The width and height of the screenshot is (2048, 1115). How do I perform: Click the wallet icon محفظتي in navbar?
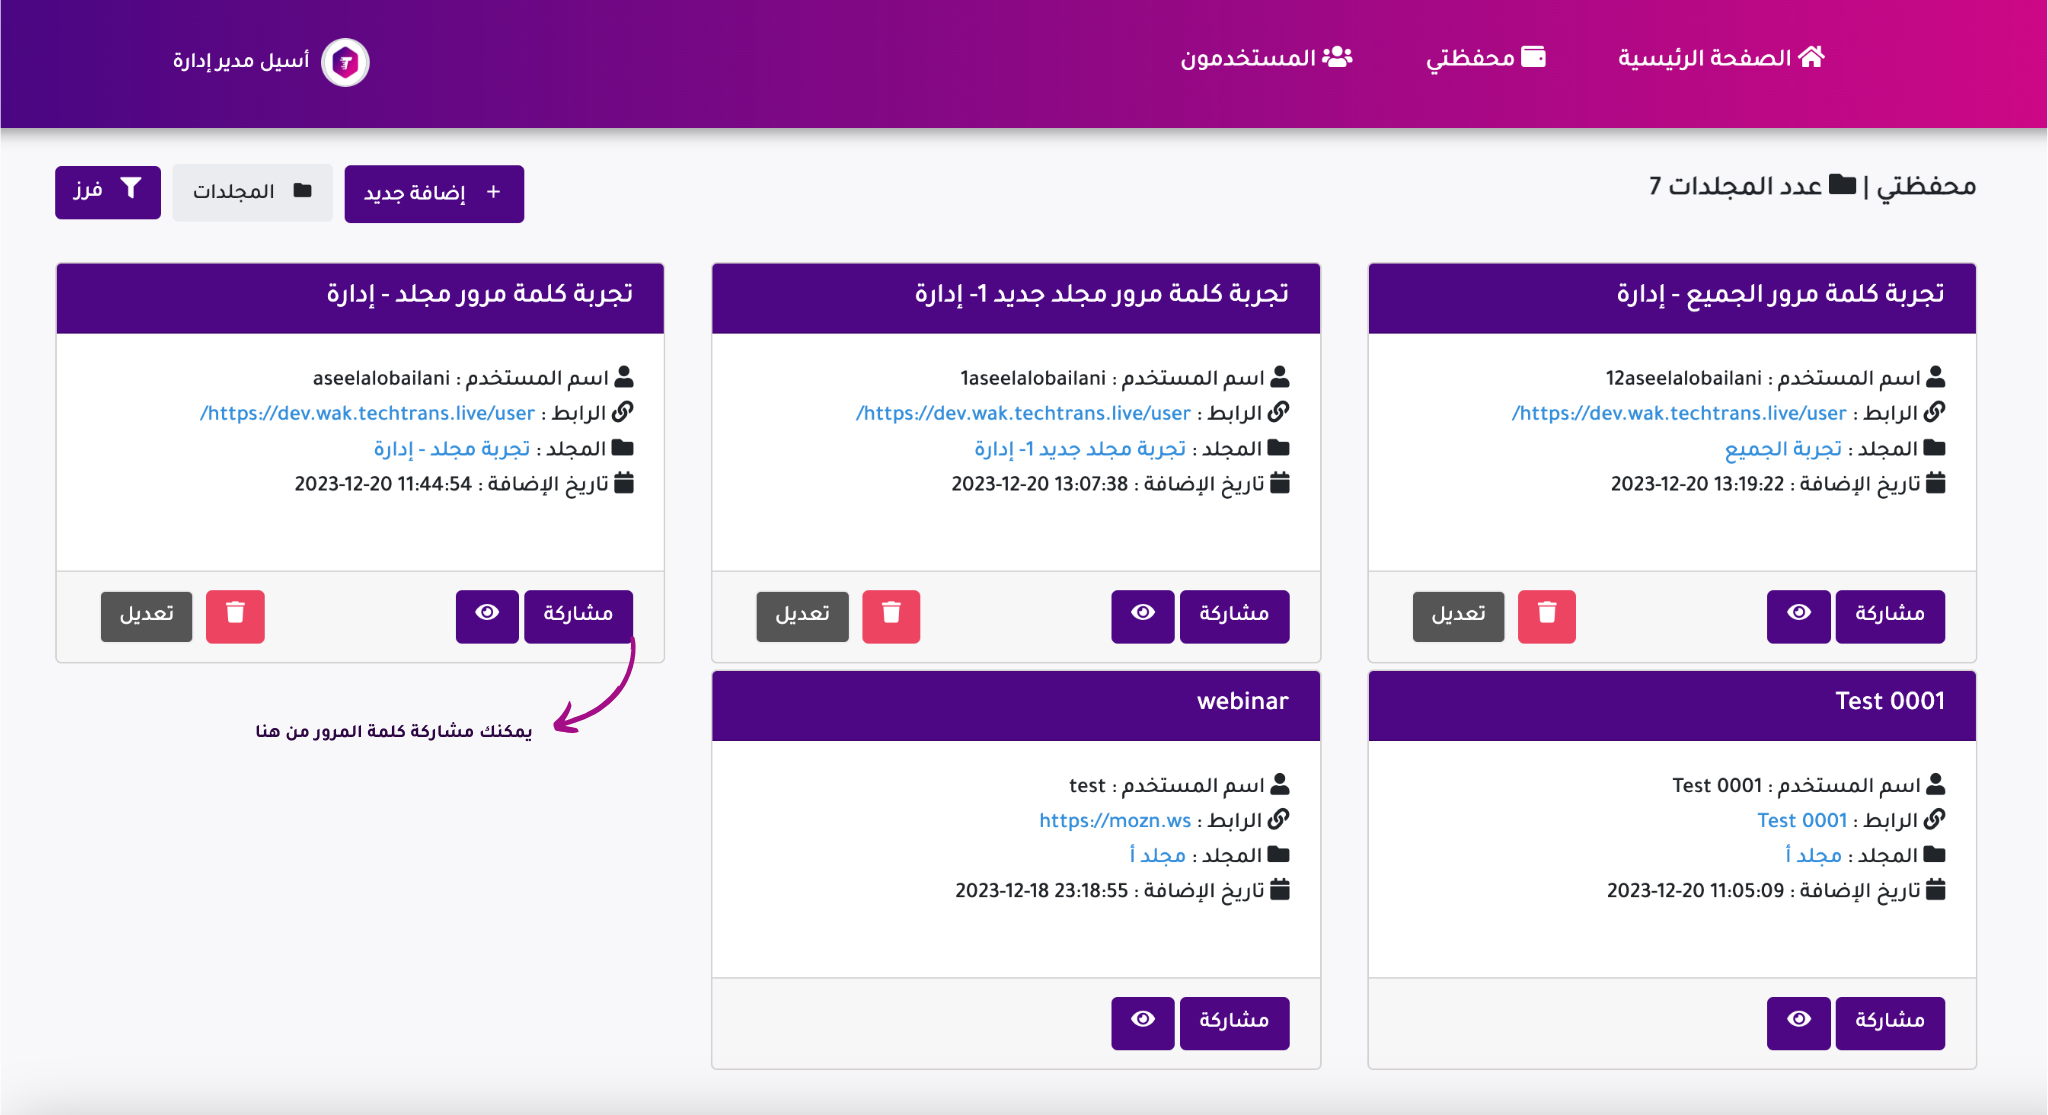pos(1533,57)
